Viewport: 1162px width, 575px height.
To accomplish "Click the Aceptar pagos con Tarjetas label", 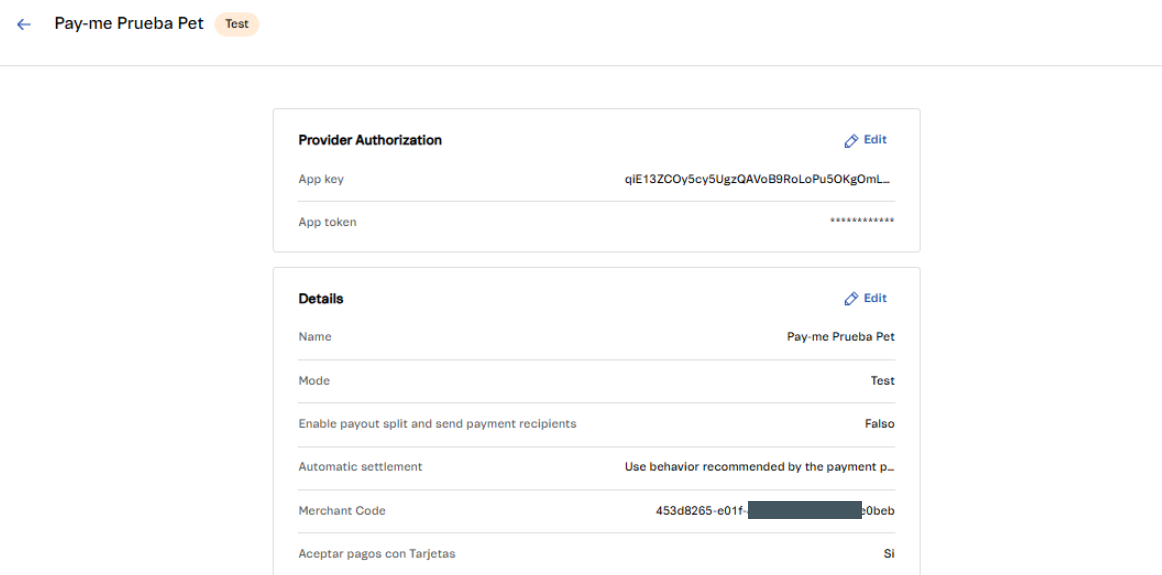I will [x=376, y=554].
